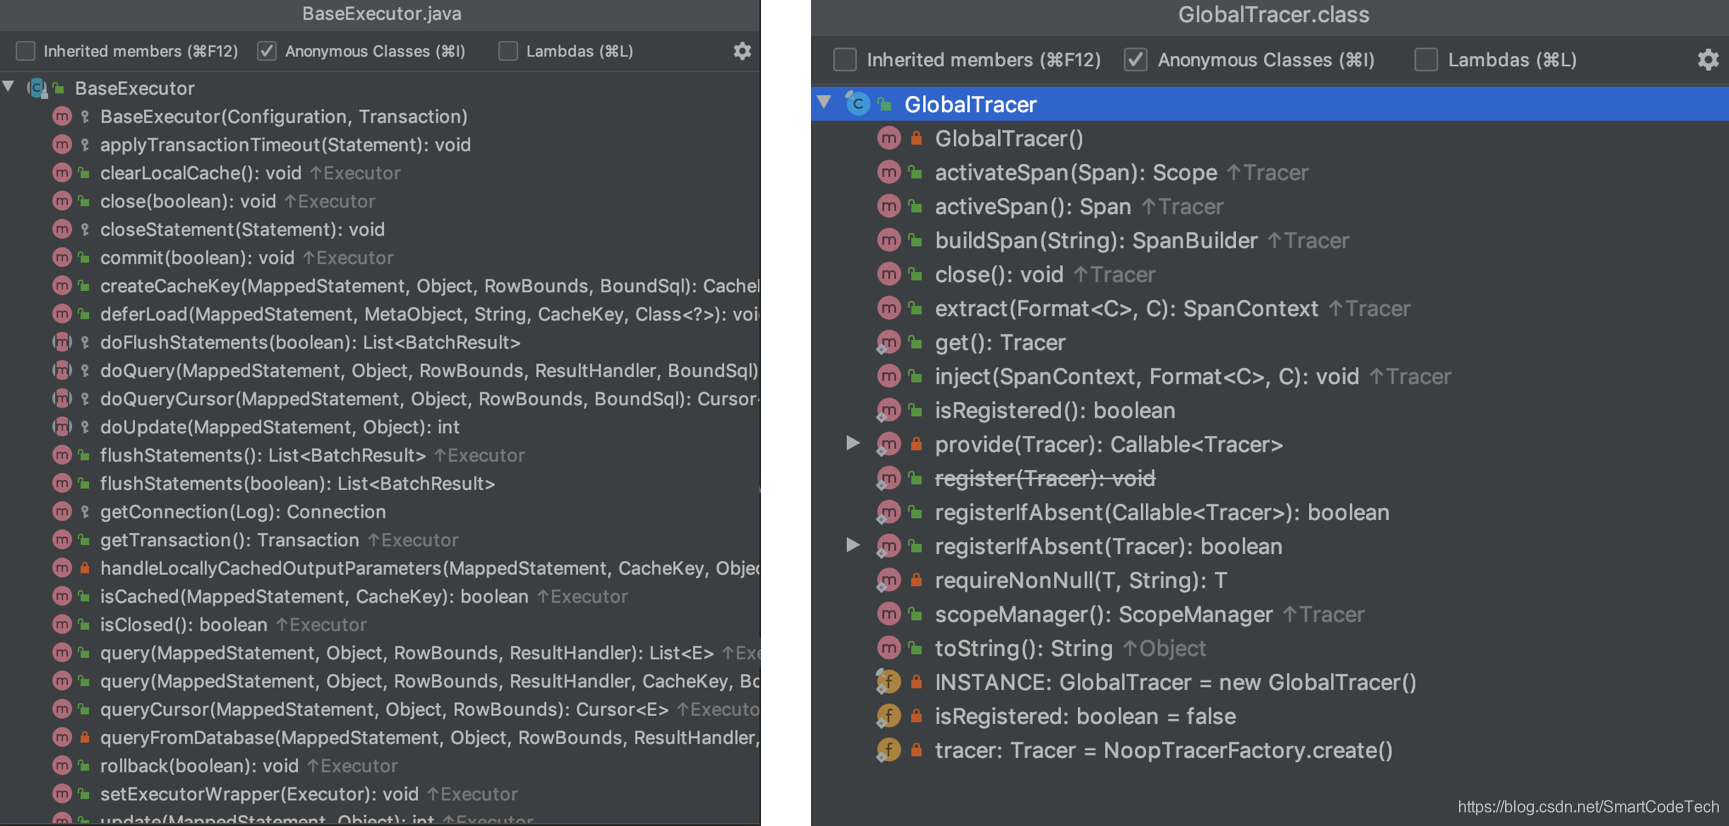Click lock icon beside requireNonNull(T, String)

916,580
